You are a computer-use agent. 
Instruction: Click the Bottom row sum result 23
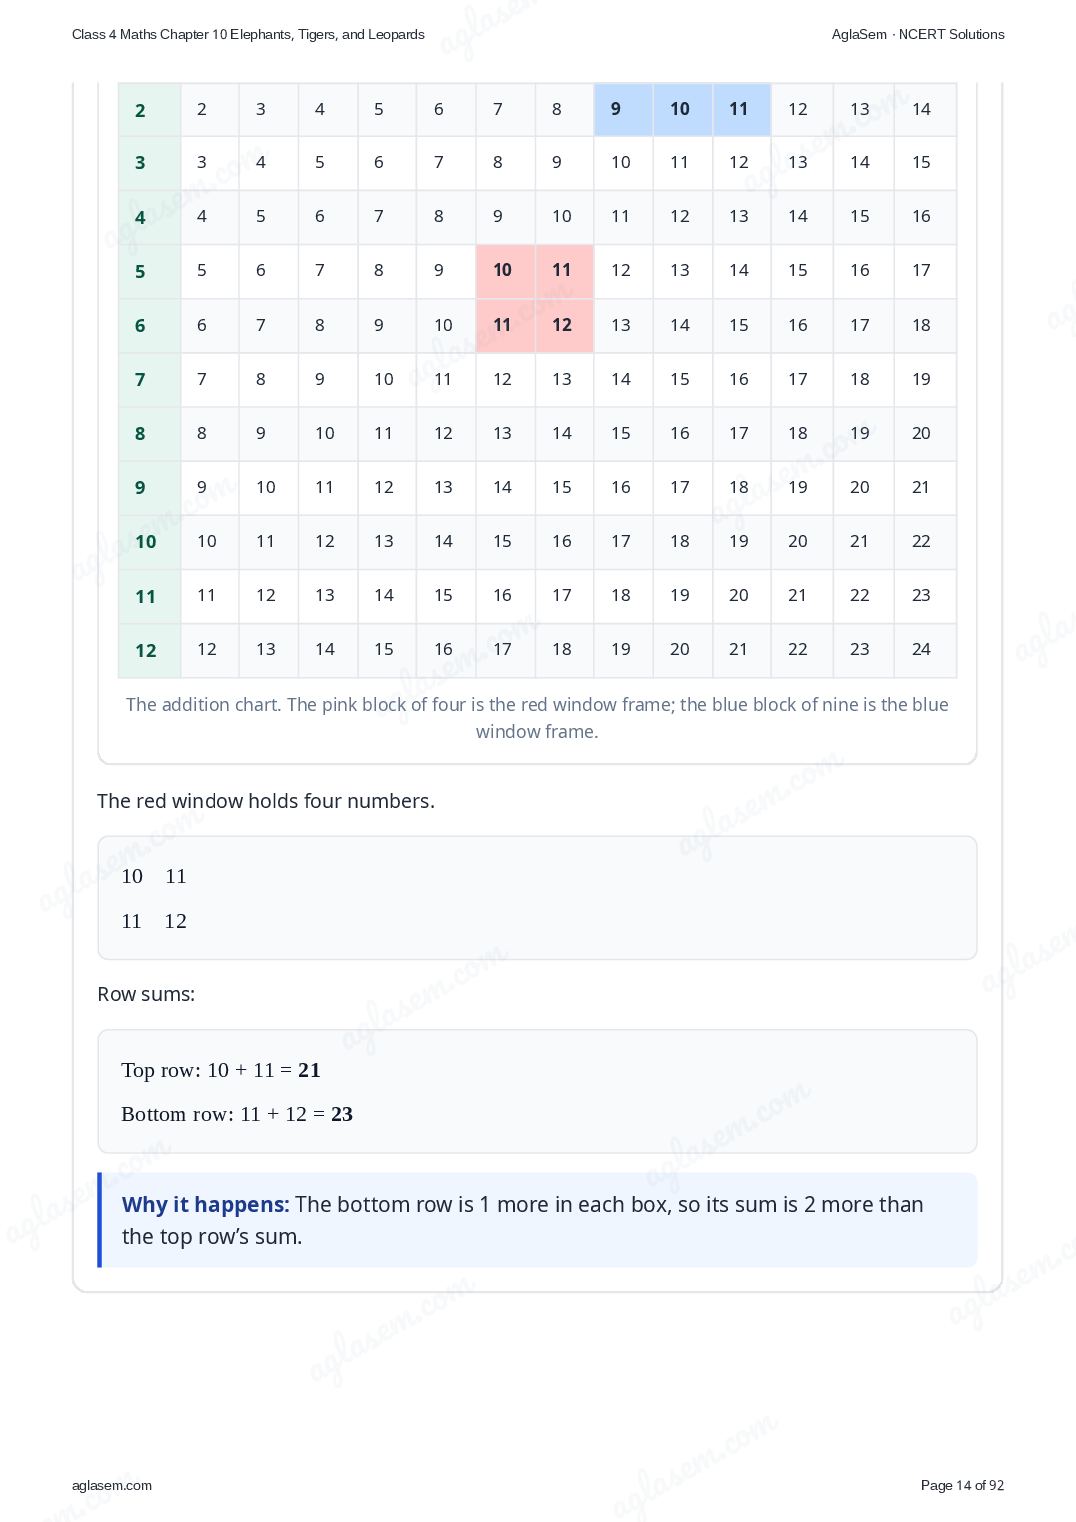pos(342,1114)
